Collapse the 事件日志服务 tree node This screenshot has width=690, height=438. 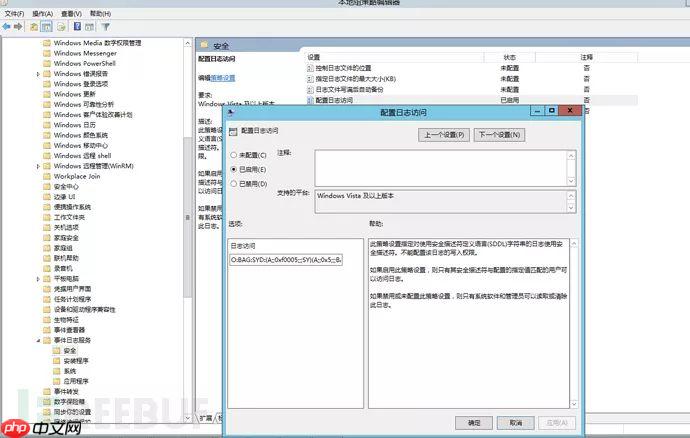pos(38,340)
